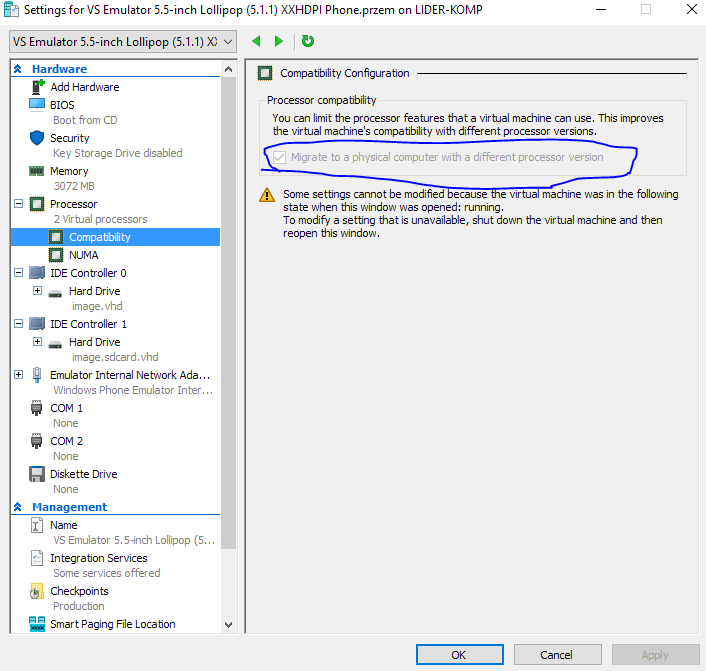This screenshot has width=706, height=671.
Task: Click the tree scrollbar up arrow
Action: pos(228,69)
